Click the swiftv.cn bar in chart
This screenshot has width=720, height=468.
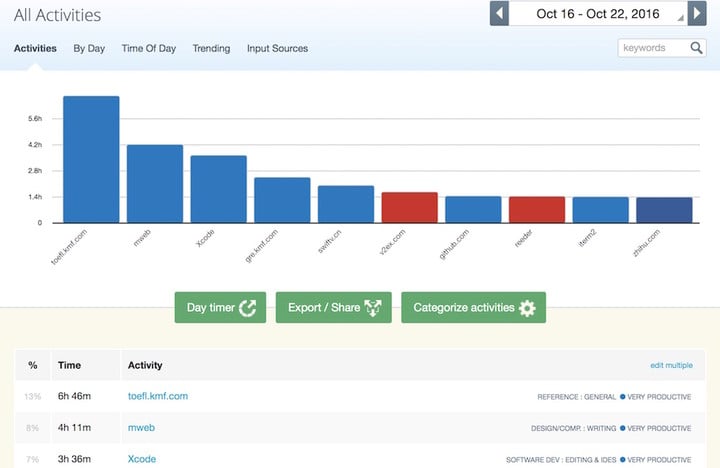346,204
